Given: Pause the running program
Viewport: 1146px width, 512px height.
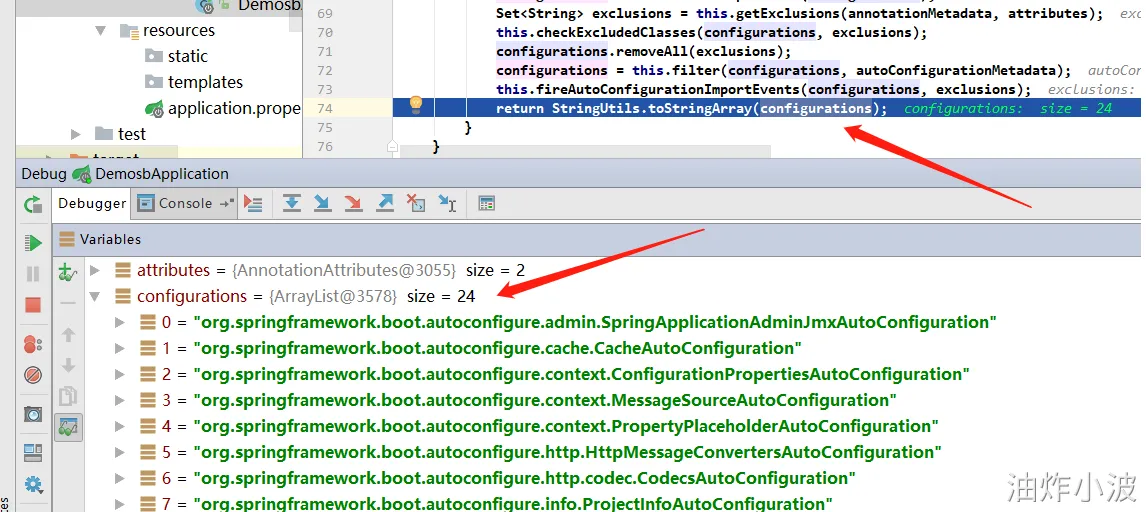Looking at the screenshot, I should click(x=33, y=274).
